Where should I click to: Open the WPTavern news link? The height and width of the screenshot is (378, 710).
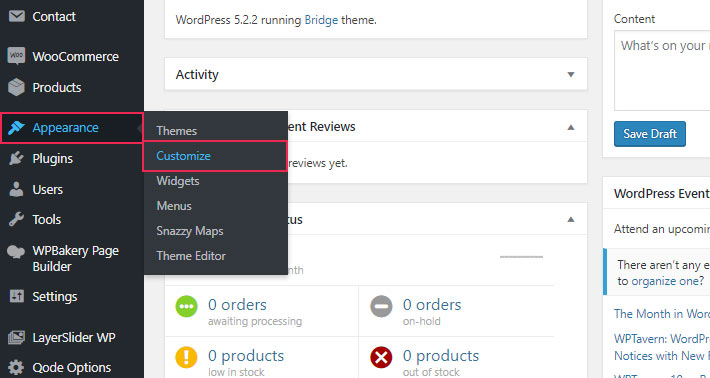pyautogui.click(x=662, y=347)
